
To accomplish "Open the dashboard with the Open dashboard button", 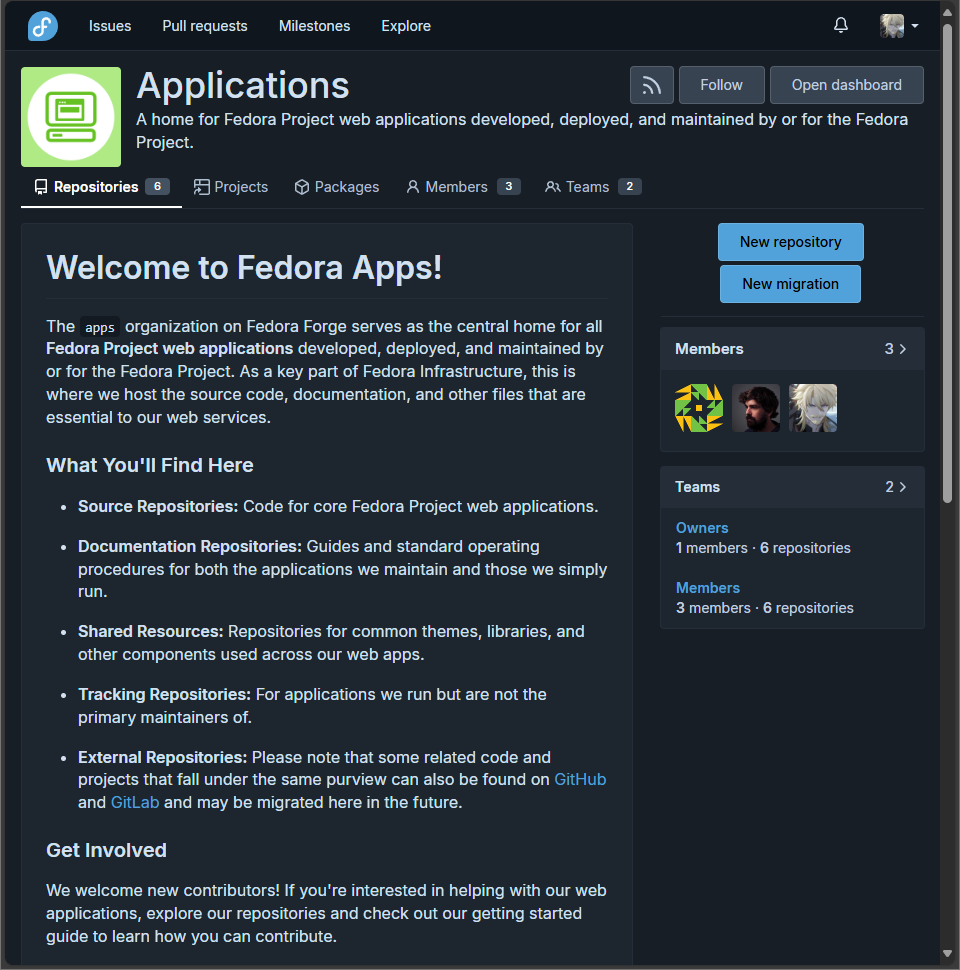I will (x=846, y=85).
